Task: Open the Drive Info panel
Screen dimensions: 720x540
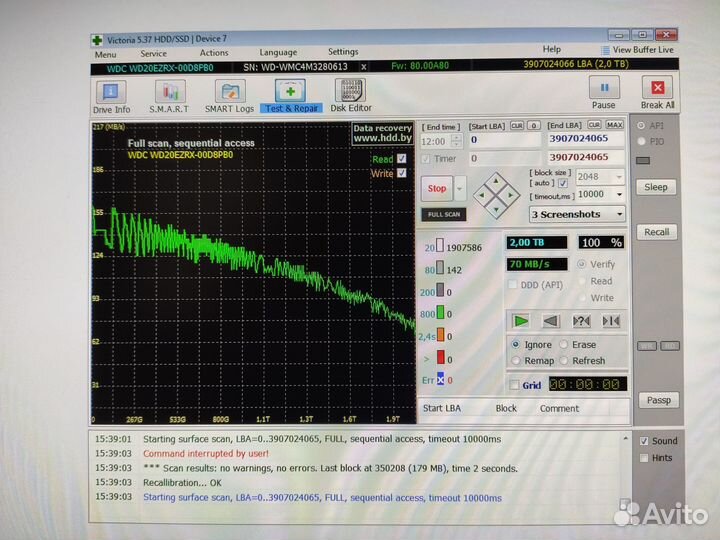Action: point(111,95)
